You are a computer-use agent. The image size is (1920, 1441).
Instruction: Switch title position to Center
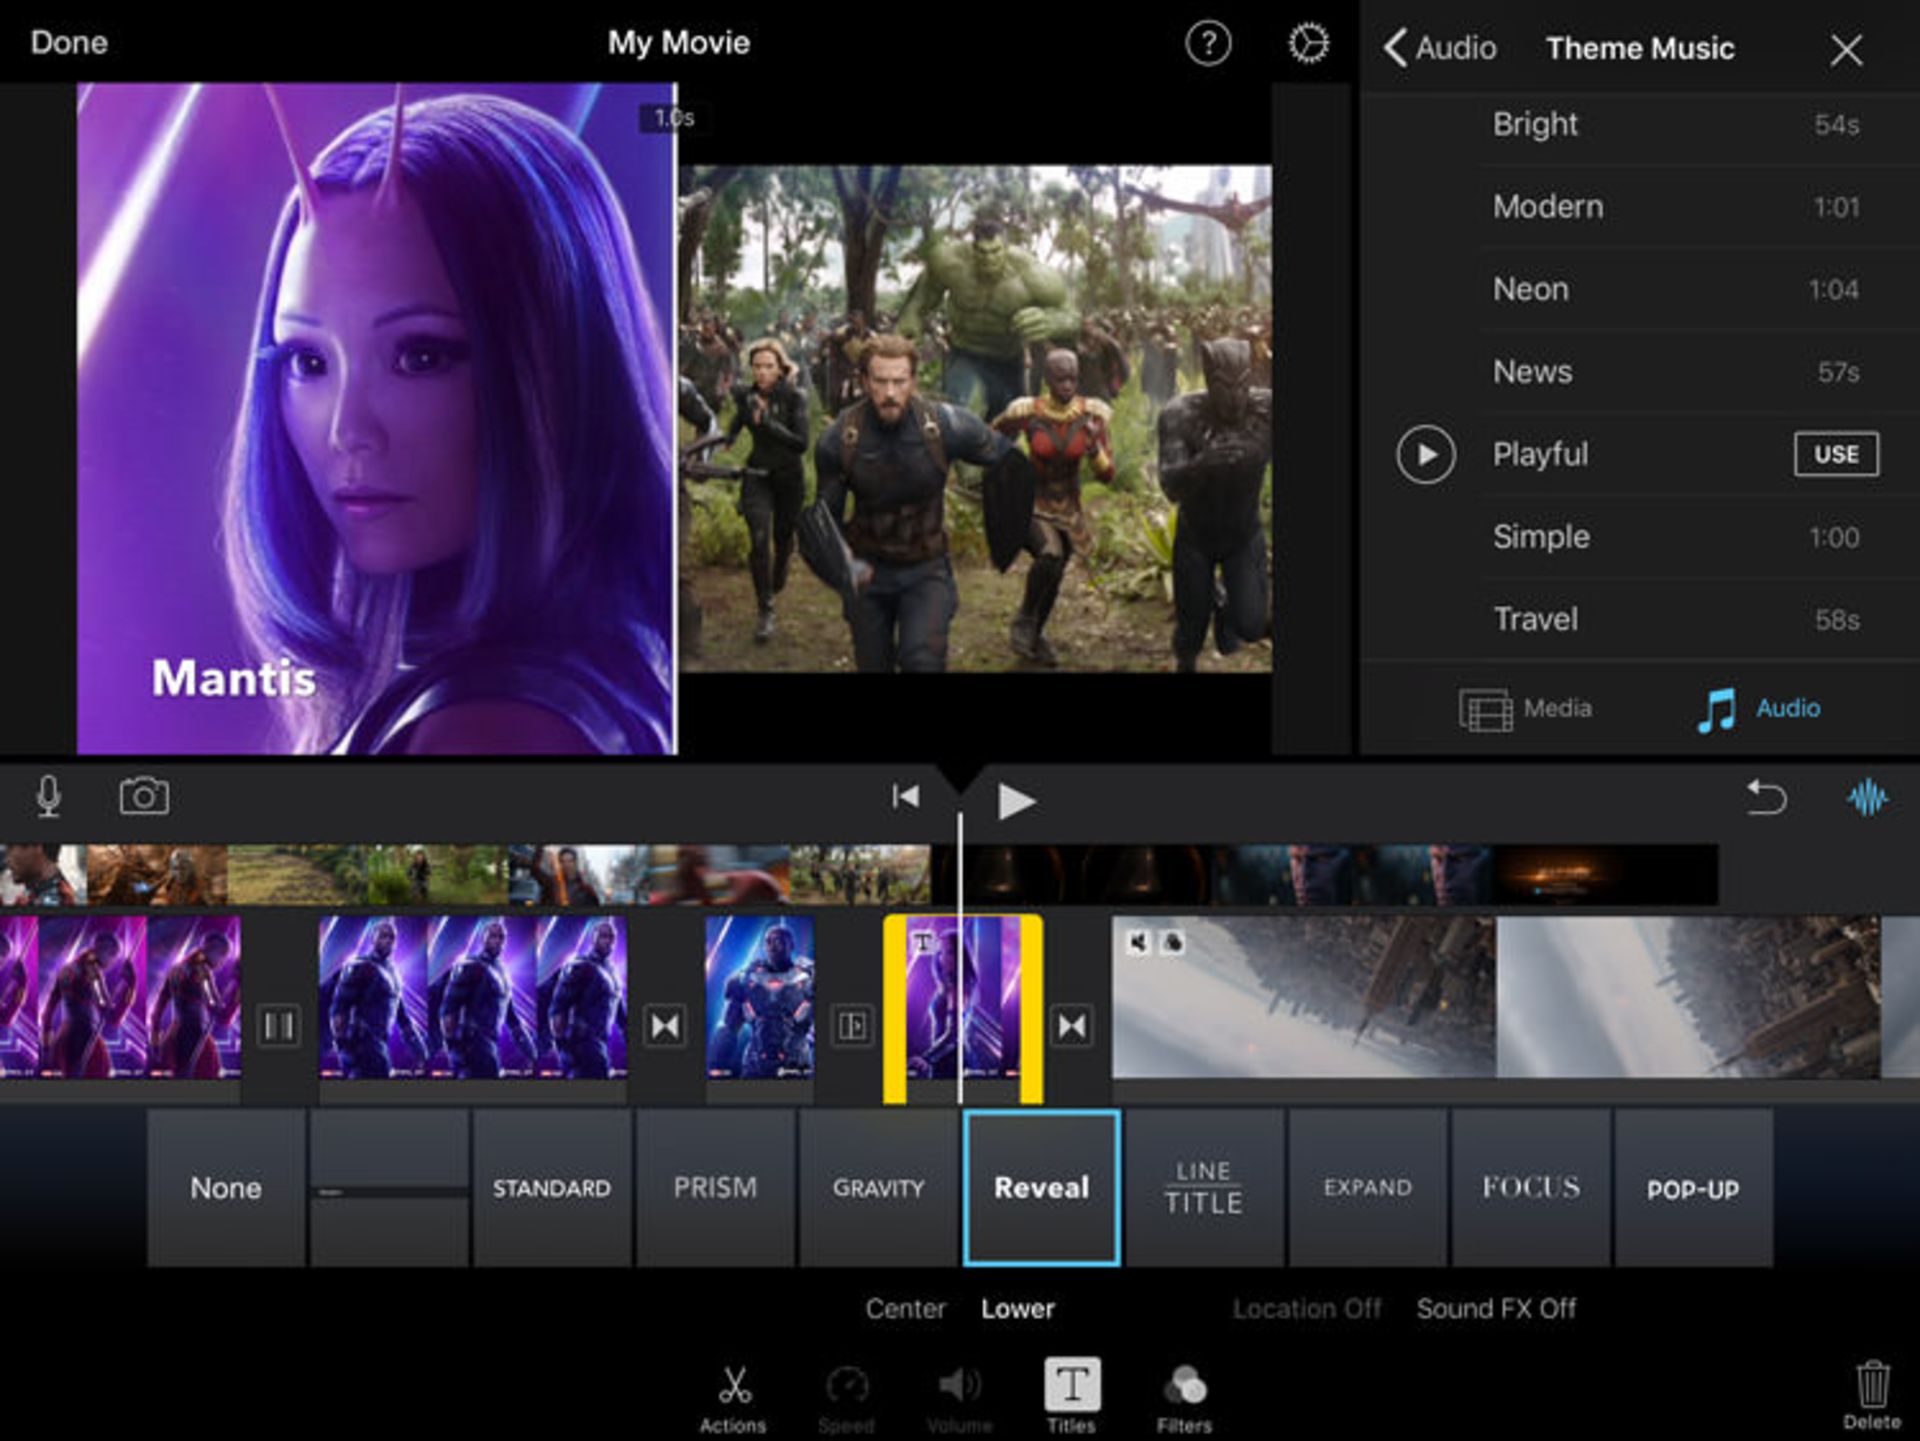[905, 1308]
